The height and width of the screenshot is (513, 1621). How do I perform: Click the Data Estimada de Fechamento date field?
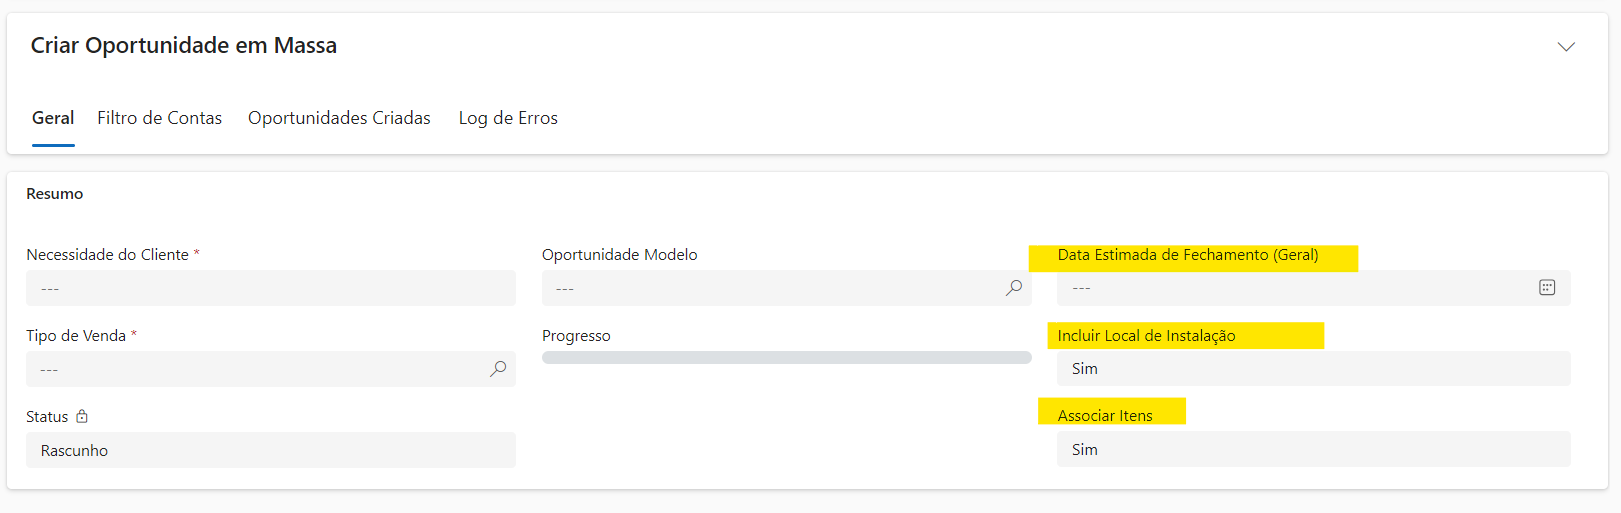1295,288
